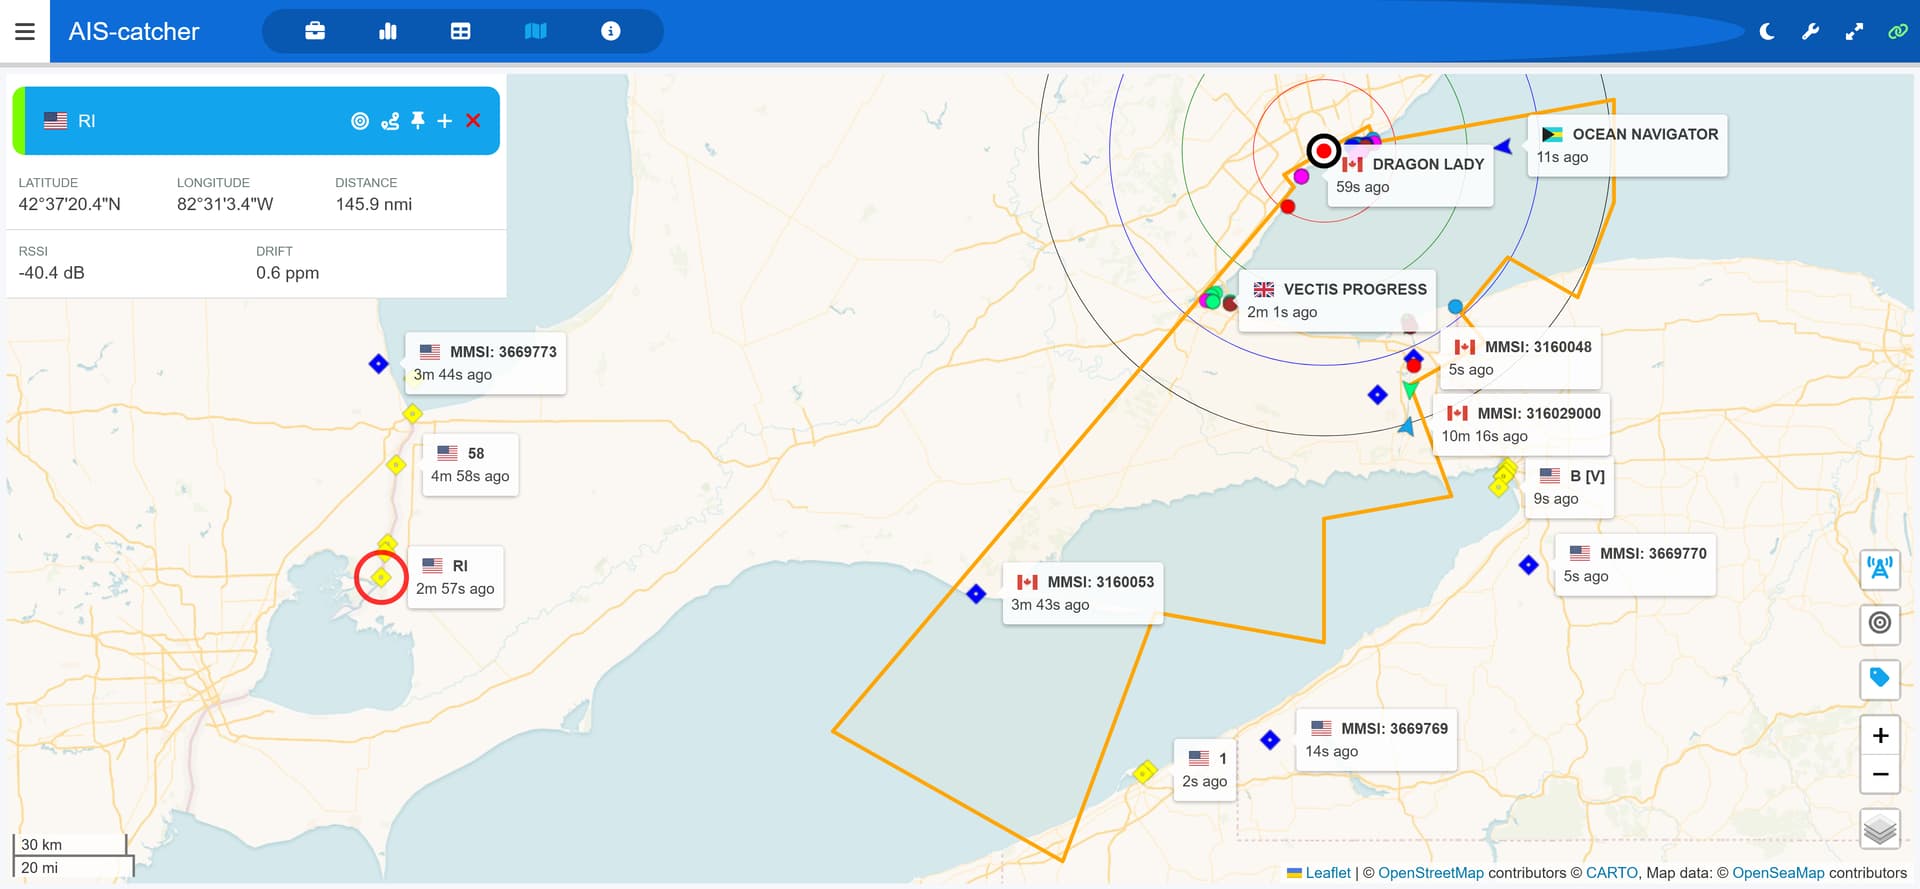Open the hamburger menu
The height and width of the screenshot is (889, 1920).
(x=25, y=31)
